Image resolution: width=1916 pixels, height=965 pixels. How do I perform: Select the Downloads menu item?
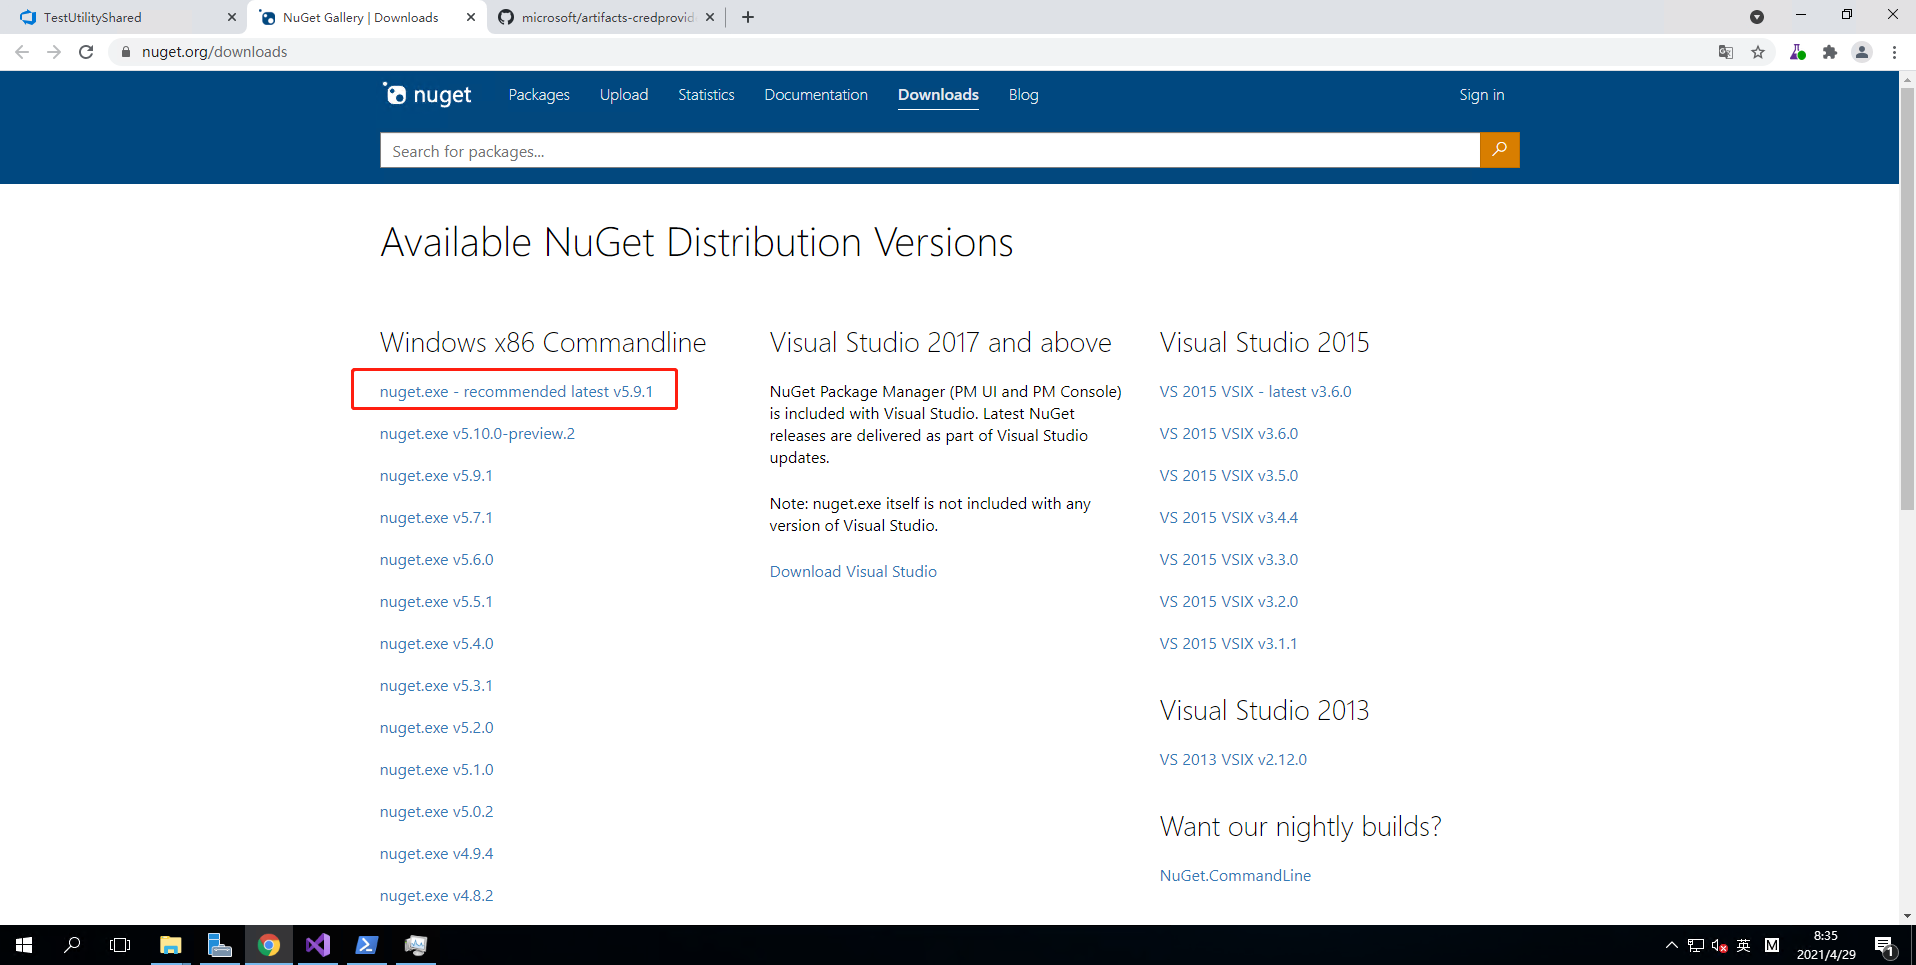938,95
